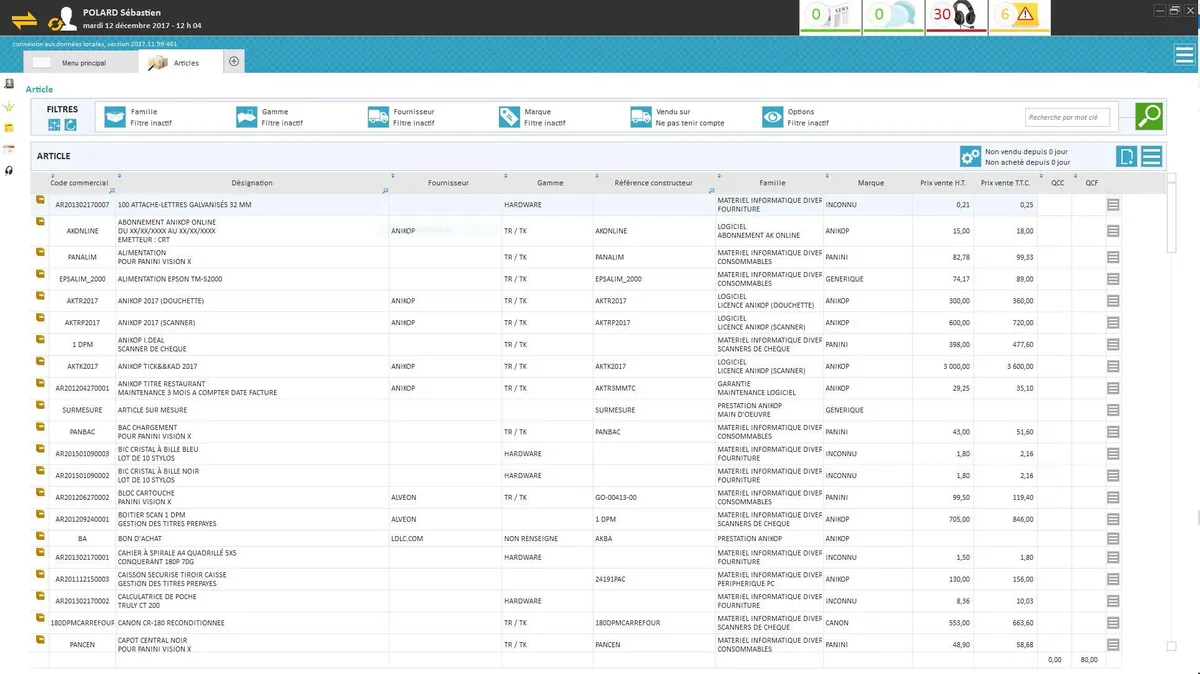Viewport: 1200px width, 674px height.
Task: Open the hamburger menu in the blue banner
Action: pos(1185,55)
